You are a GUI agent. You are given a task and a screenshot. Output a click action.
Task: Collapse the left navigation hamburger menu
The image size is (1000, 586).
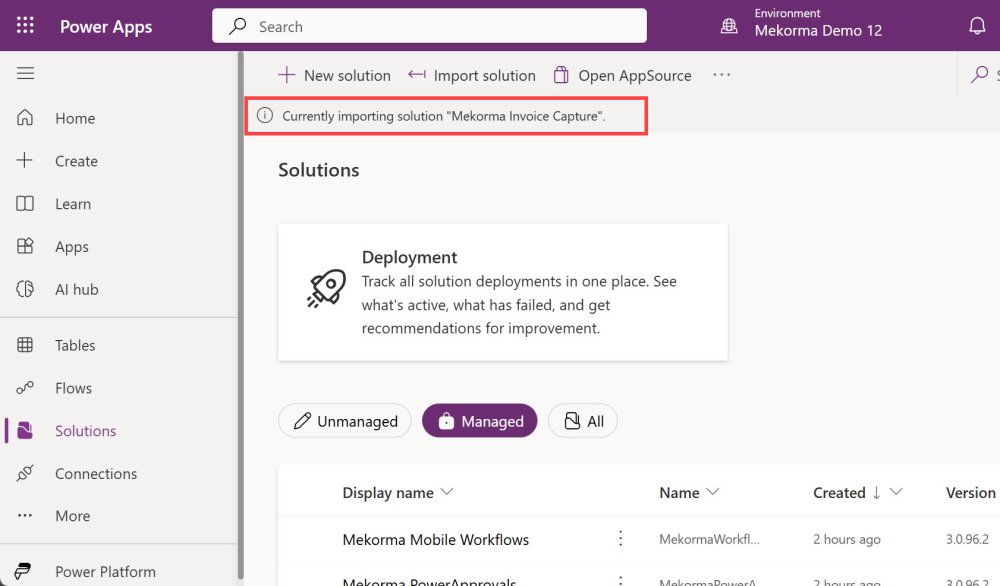click(x=25, y=73)
